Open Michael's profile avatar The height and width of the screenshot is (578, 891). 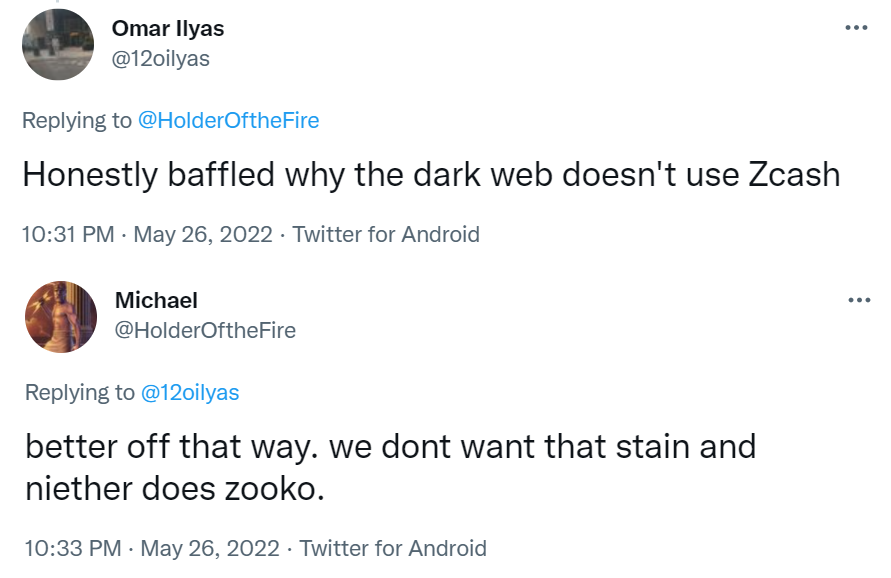[61, 317]
